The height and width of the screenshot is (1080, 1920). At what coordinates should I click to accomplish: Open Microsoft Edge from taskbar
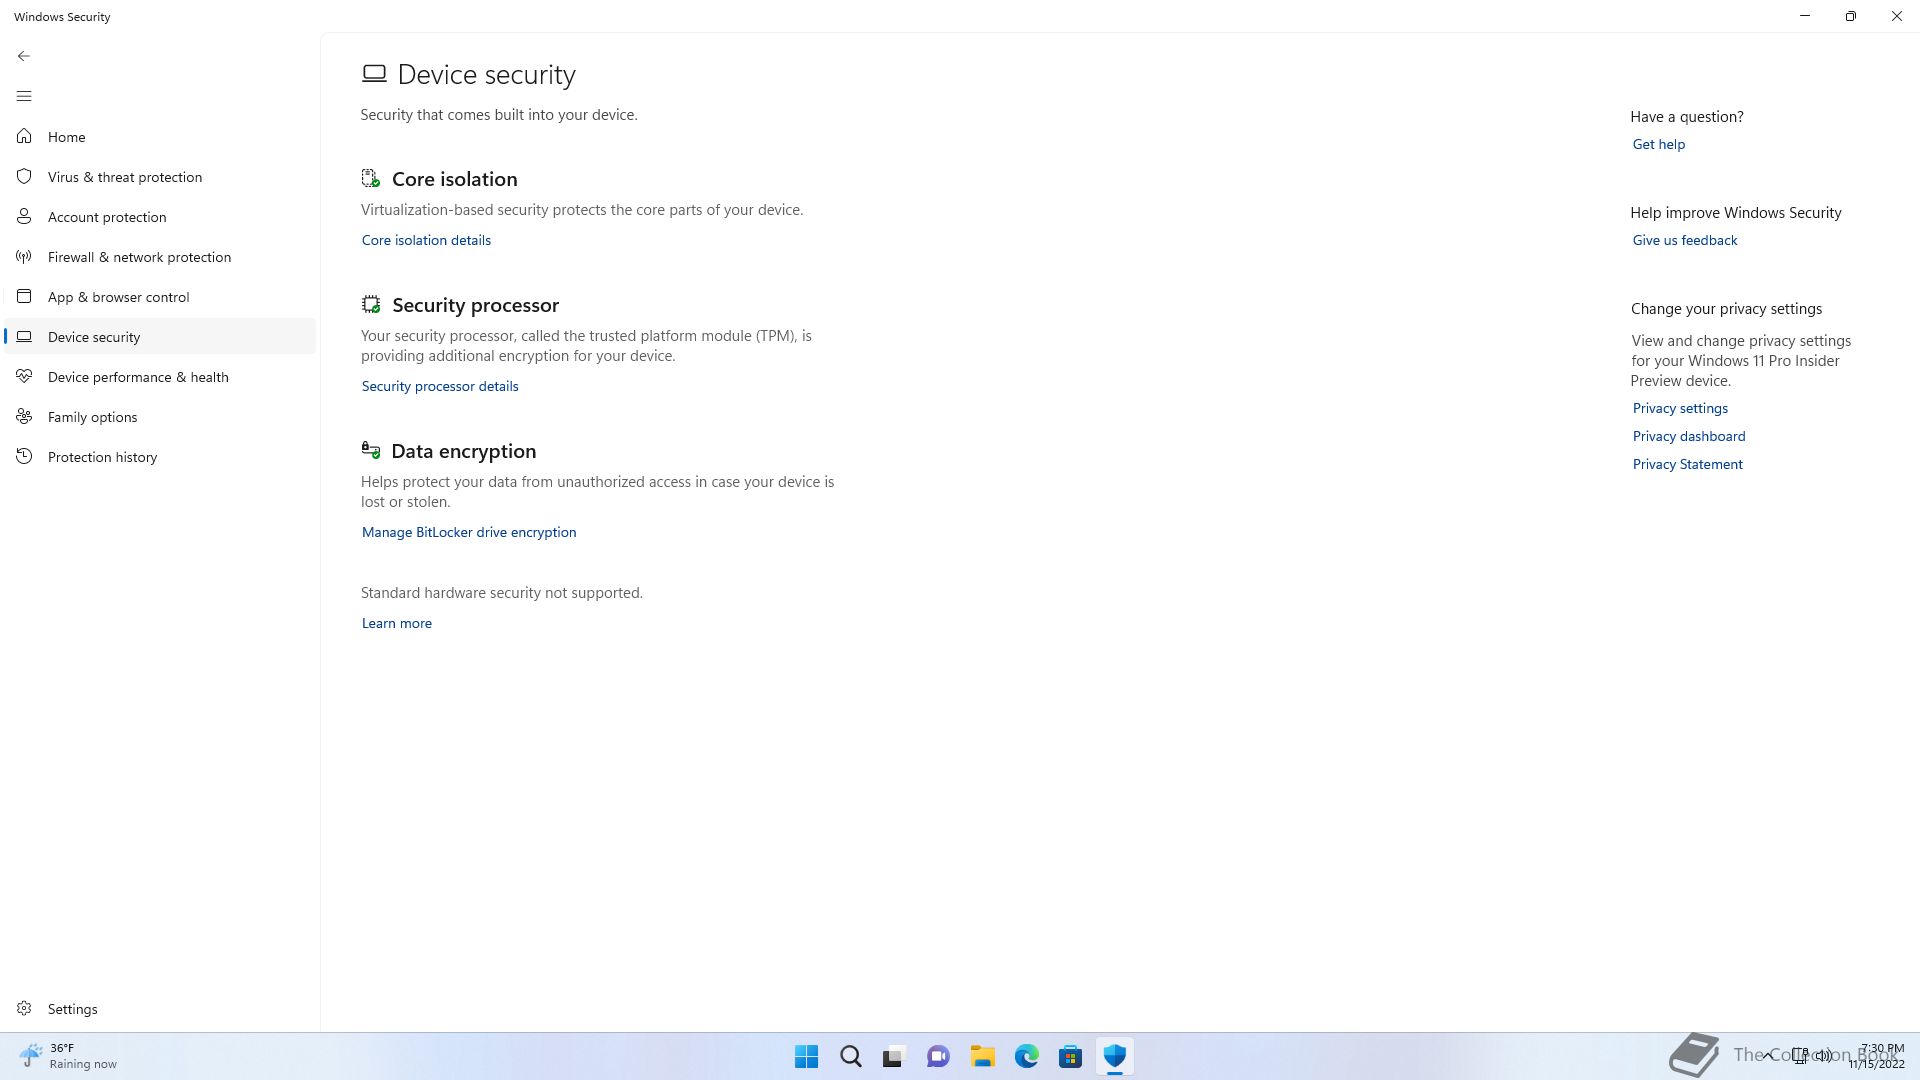1027,1056
